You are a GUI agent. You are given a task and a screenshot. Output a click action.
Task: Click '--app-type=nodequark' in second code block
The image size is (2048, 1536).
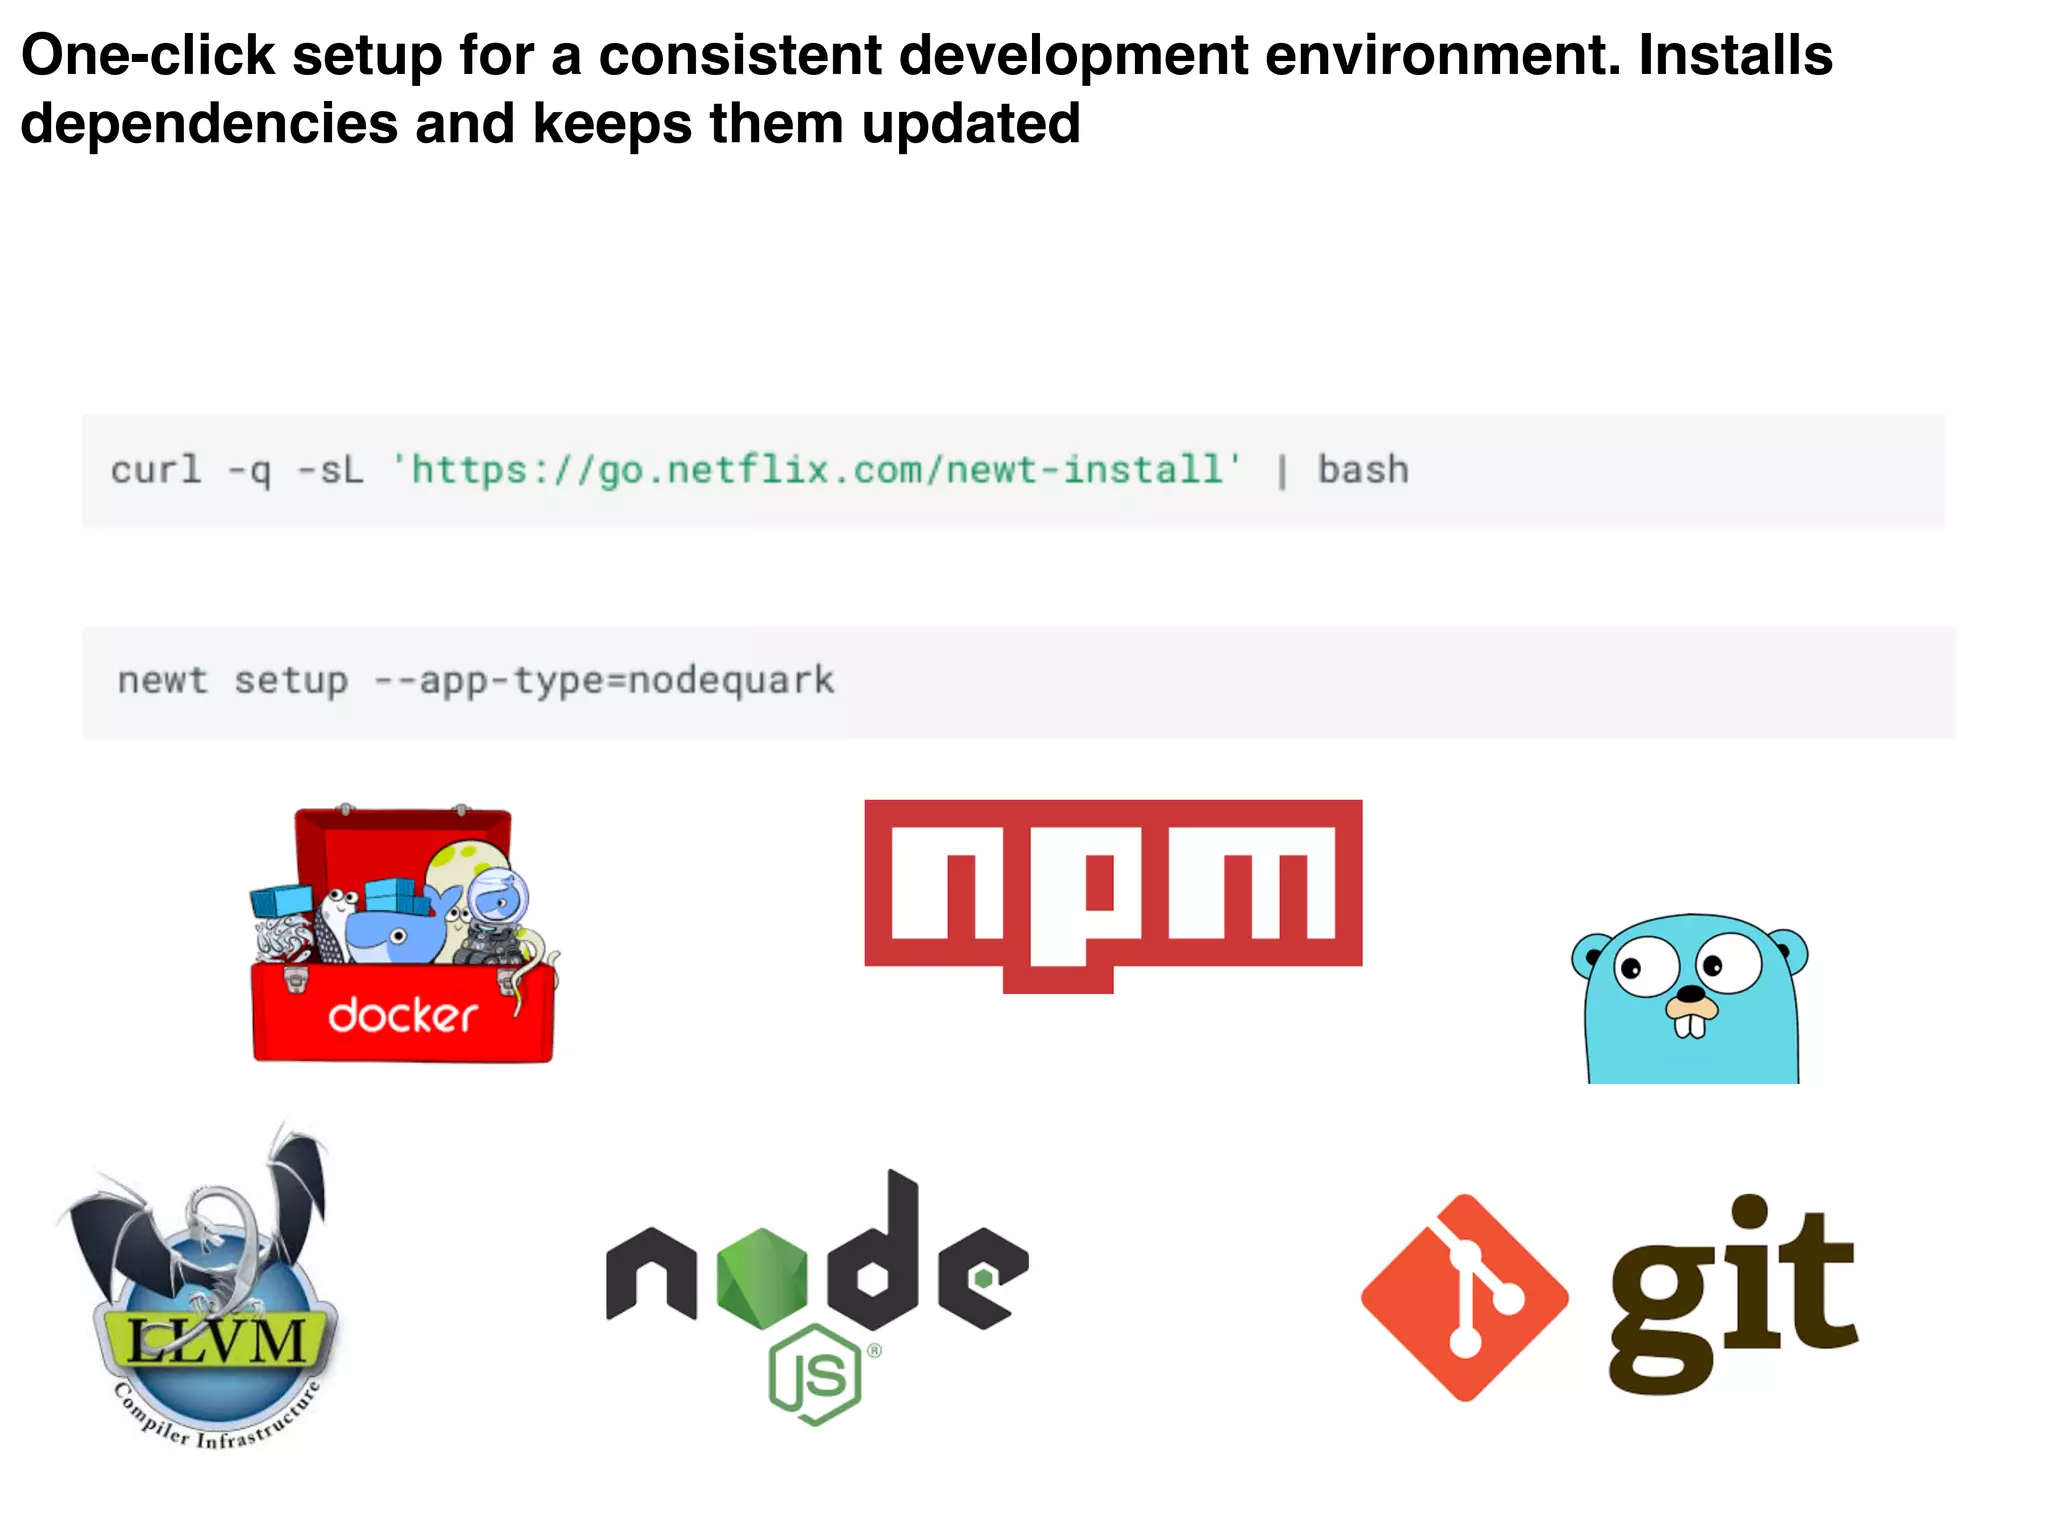(x=604, y=681)
